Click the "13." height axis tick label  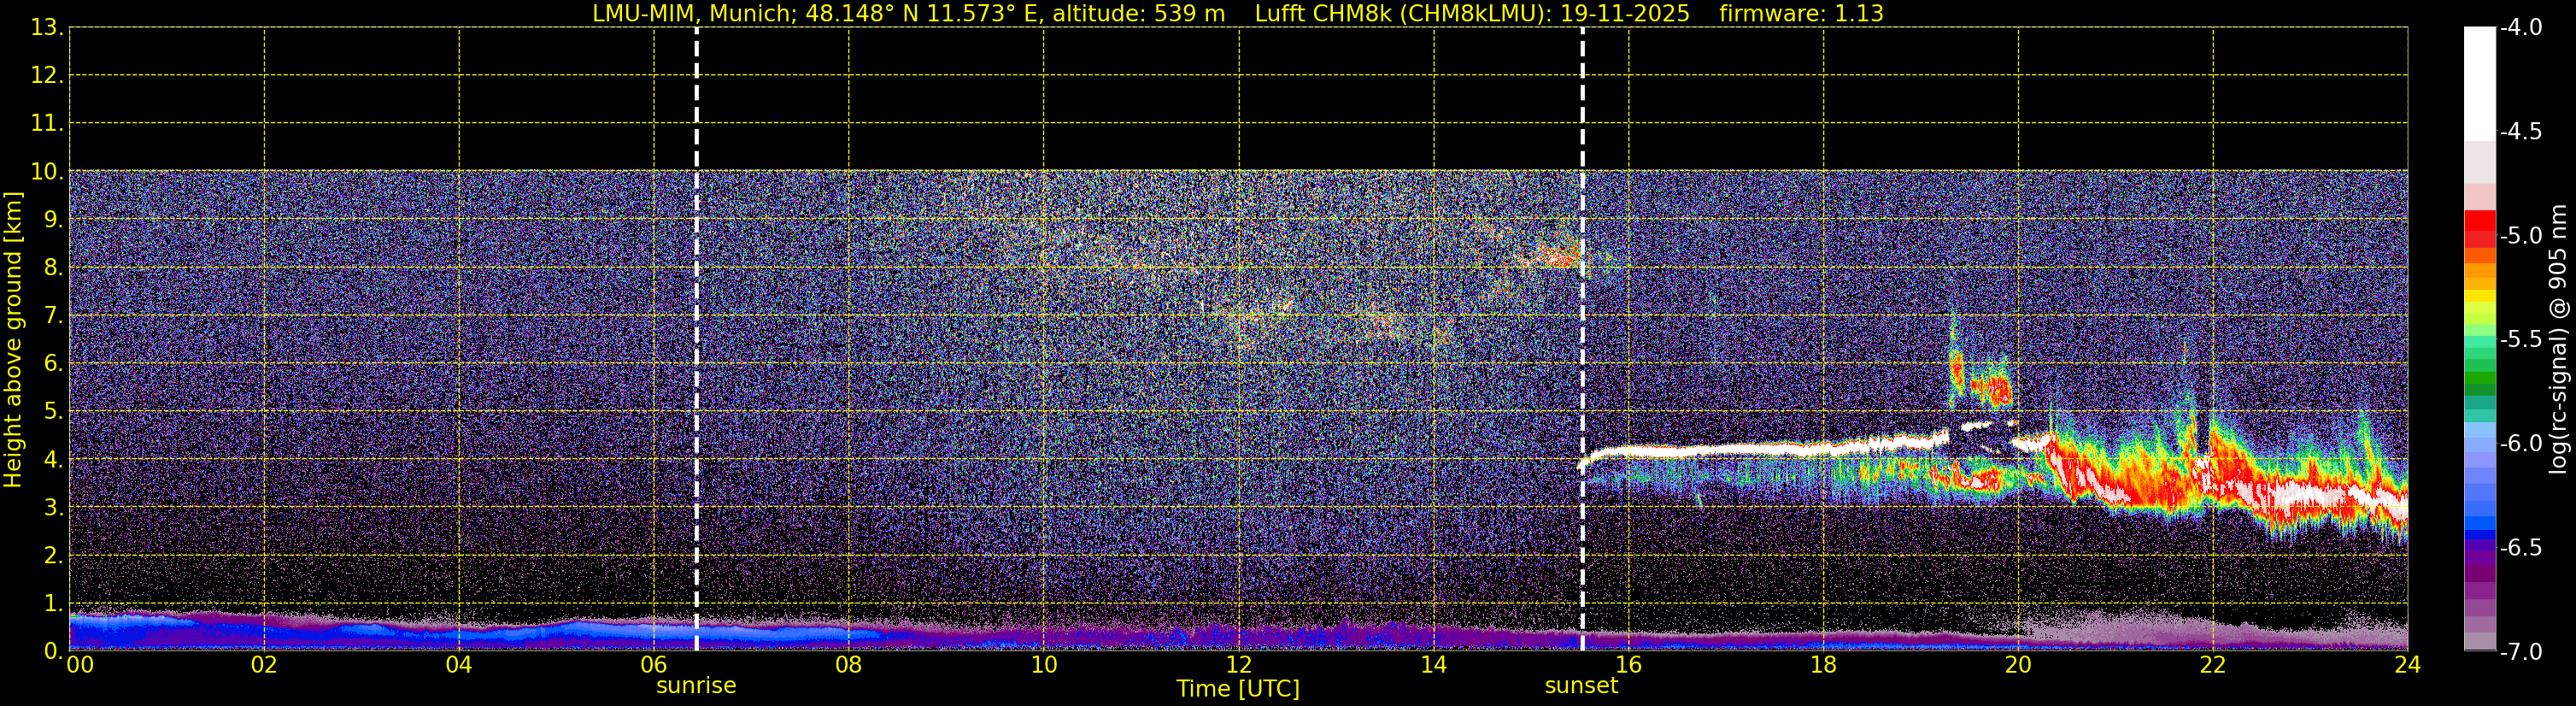tap(47, 28)
